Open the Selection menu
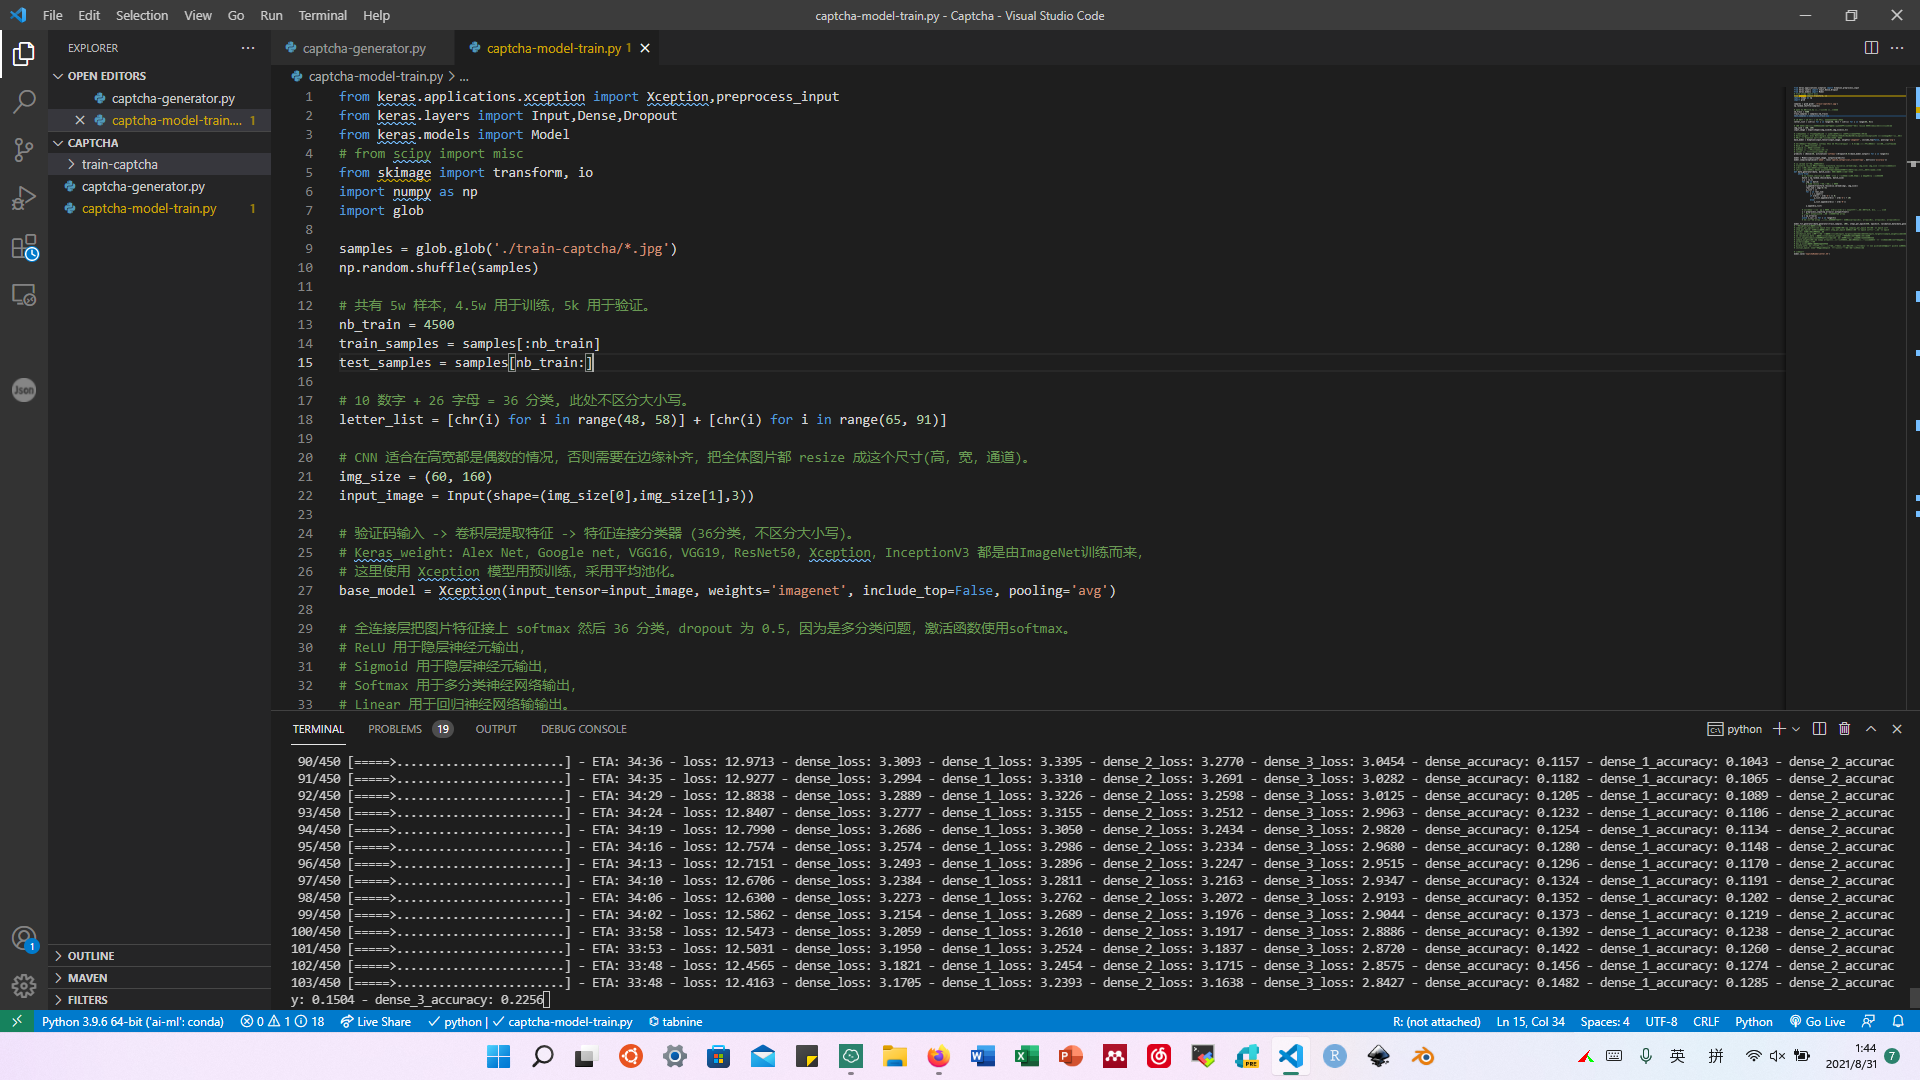Image resolution: width=1920 pixels, height=1080 pixels. 141,15
